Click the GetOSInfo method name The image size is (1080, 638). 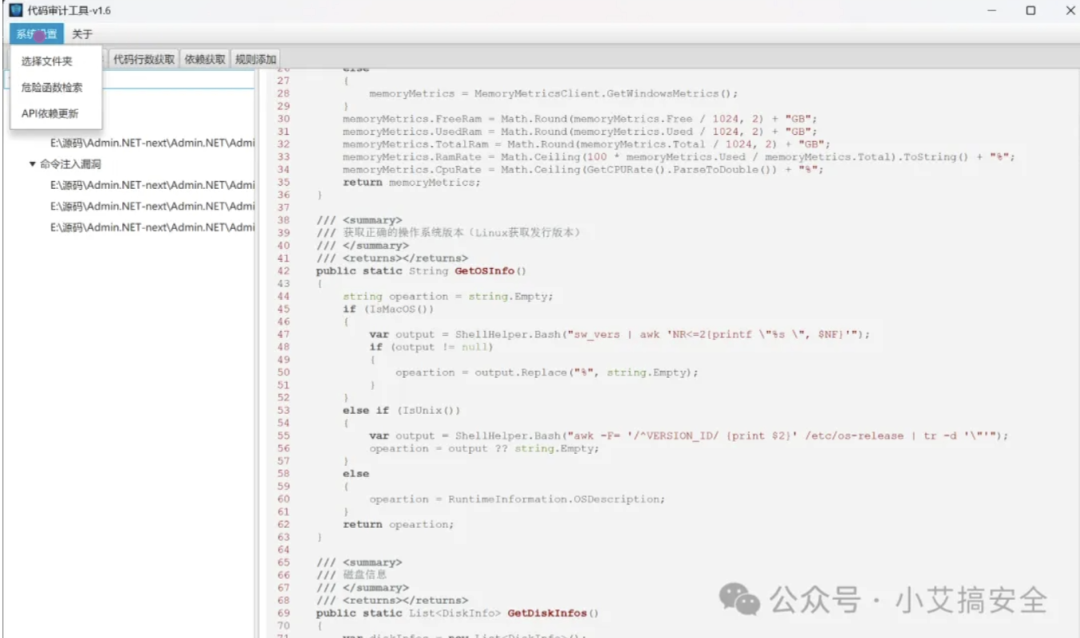pyautogui.click(x=484, y=271)
